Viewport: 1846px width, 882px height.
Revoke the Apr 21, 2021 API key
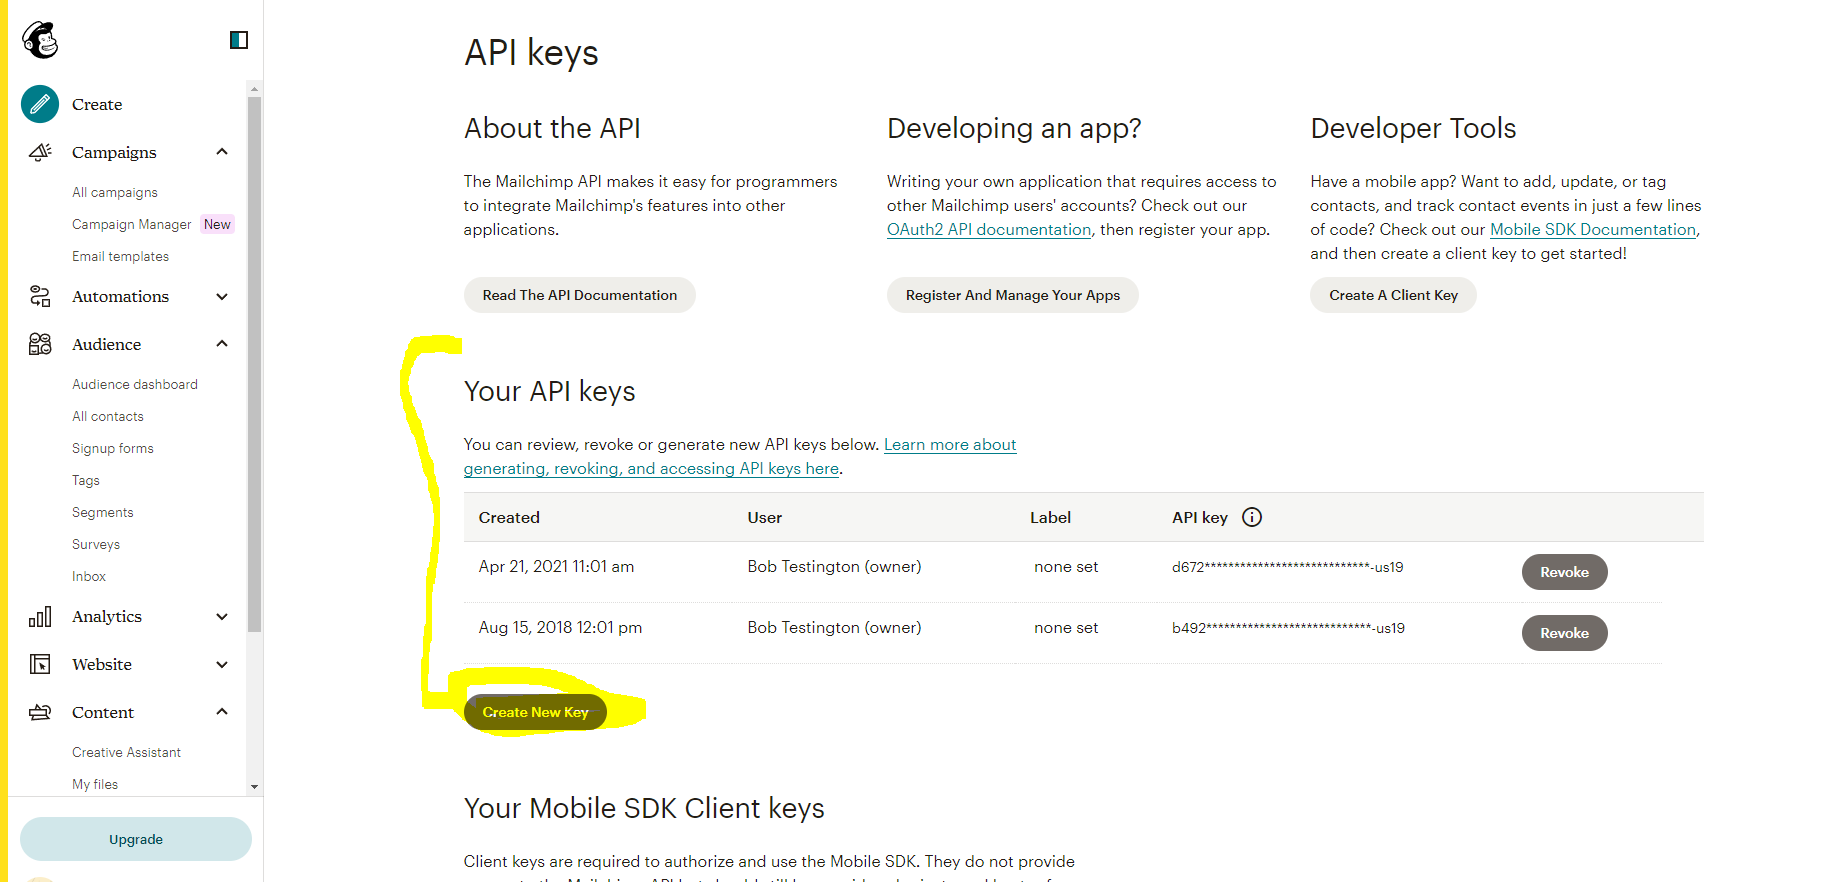1563,571
